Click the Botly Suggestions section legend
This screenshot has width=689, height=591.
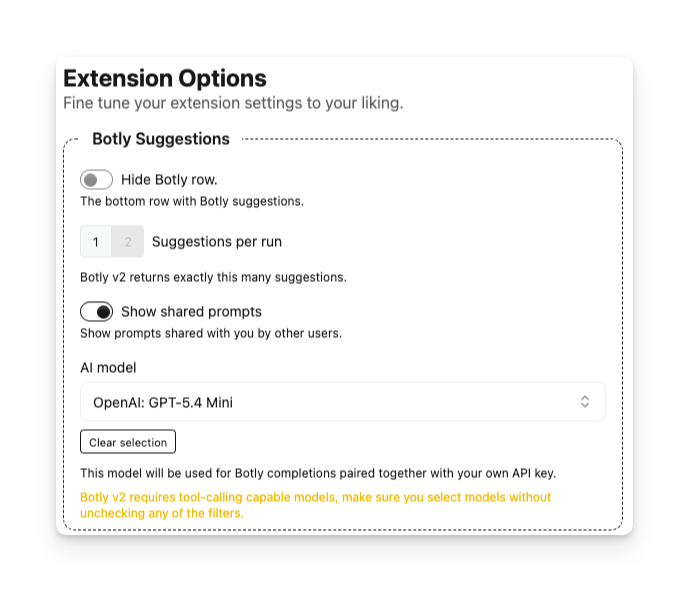pos(161,139)
